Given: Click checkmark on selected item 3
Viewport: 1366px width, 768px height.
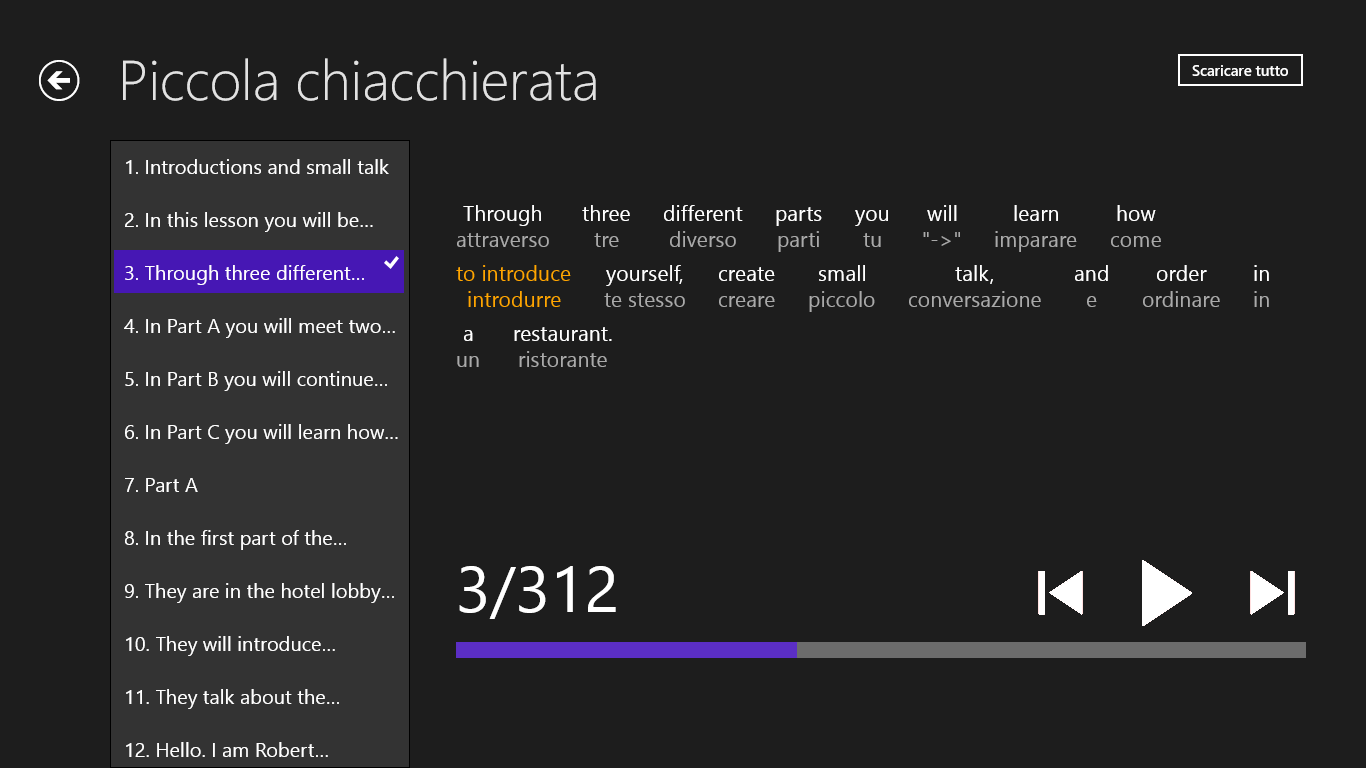Looking at the screenshot, I should tap(391, 263).
